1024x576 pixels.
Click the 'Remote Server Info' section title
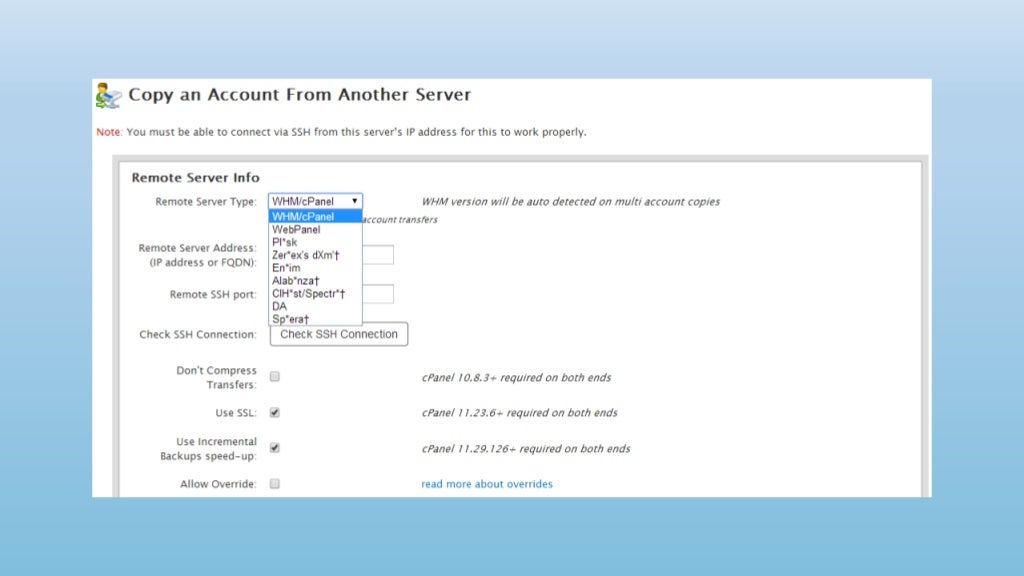195,178
